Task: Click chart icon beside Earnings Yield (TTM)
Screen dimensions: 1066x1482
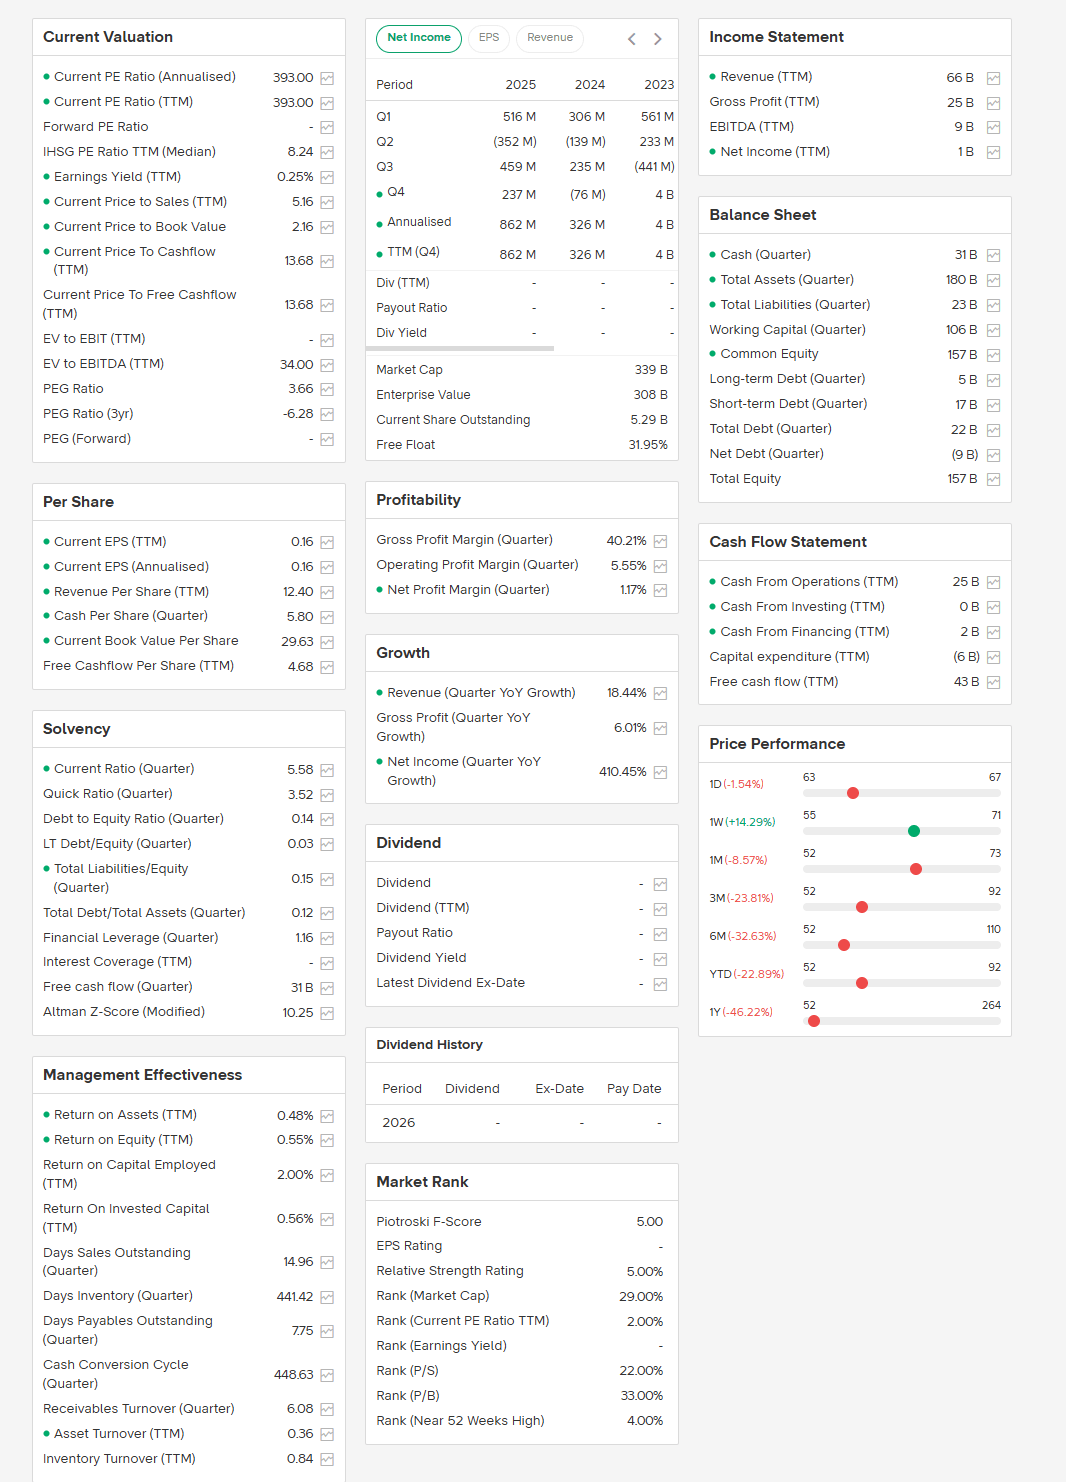Action: pyautogui.click(x=327, y=178)
